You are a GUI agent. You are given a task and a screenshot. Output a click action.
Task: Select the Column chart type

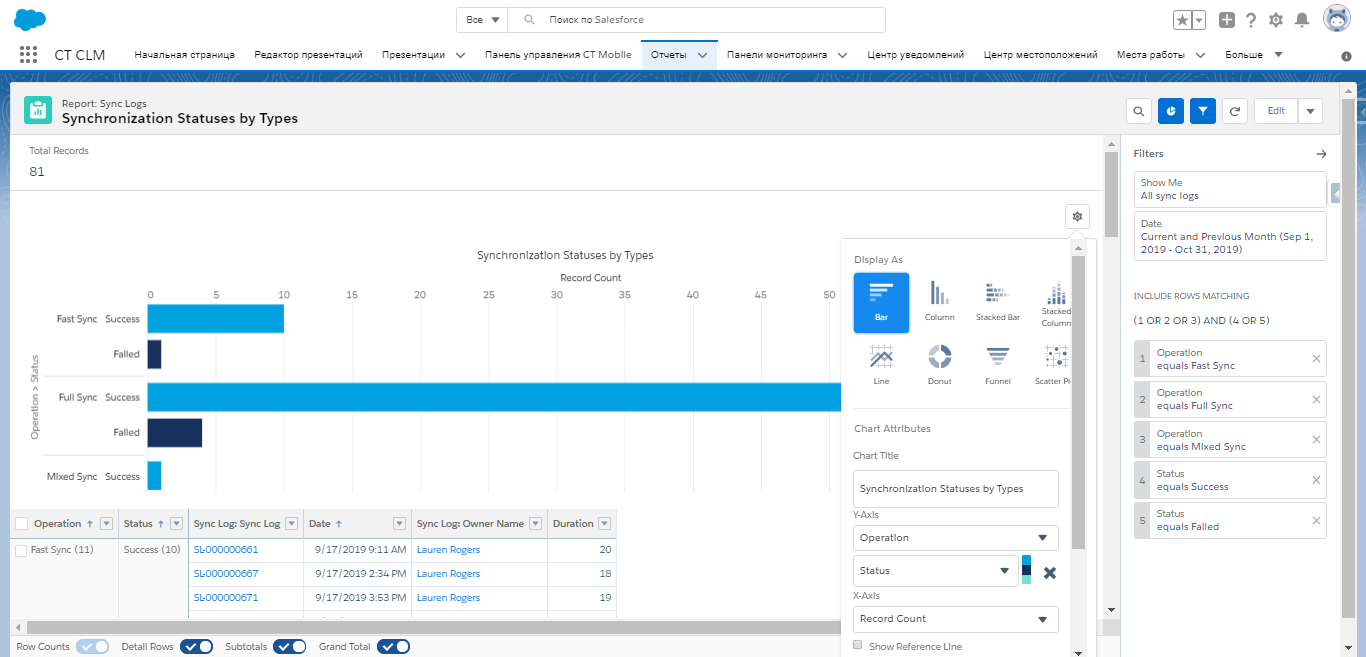click(x=939, y=301)
